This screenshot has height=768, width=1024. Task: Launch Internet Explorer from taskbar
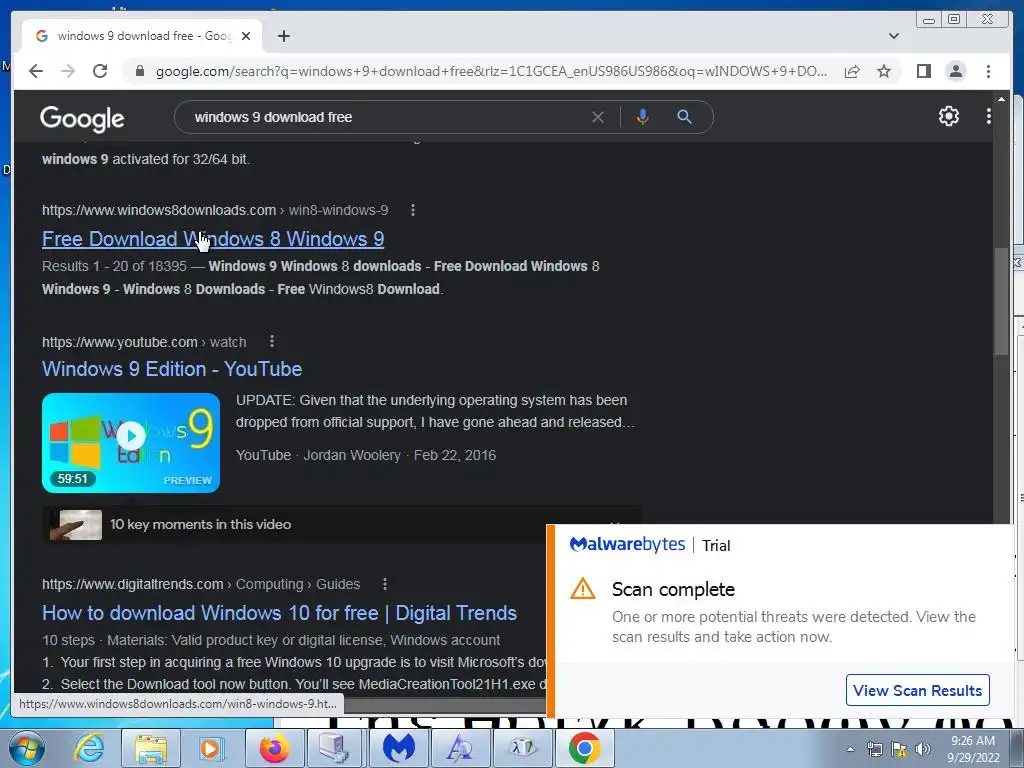pos(89,748)
